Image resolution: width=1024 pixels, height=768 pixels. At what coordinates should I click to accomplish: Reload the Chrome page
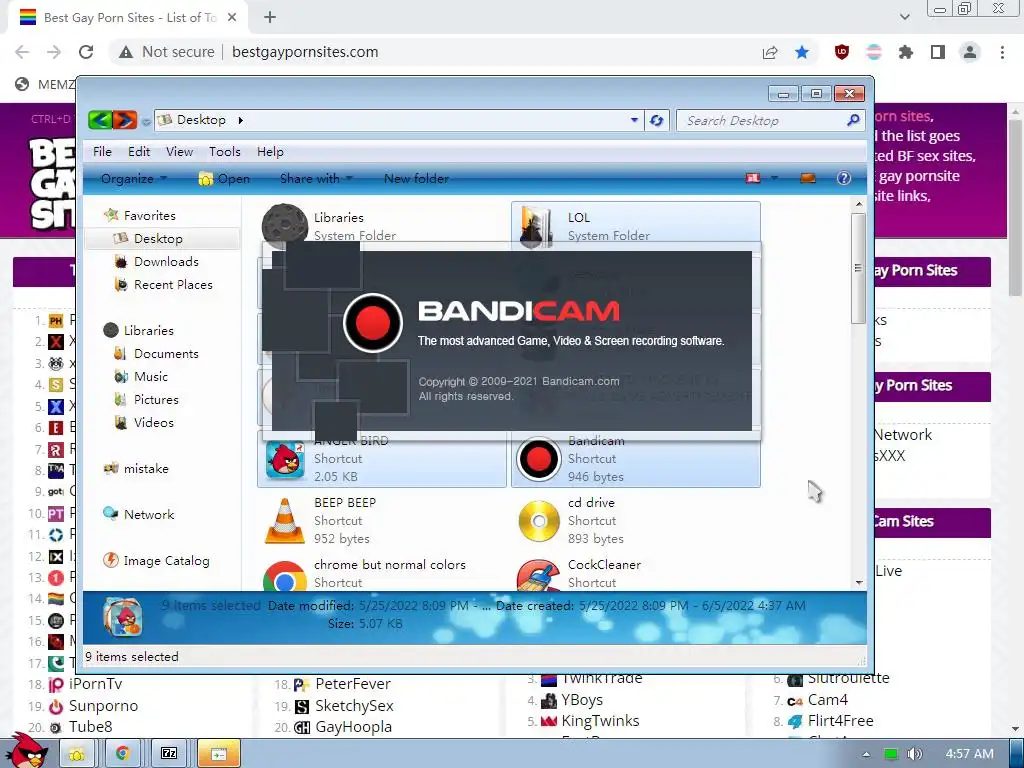click(86, 52)
